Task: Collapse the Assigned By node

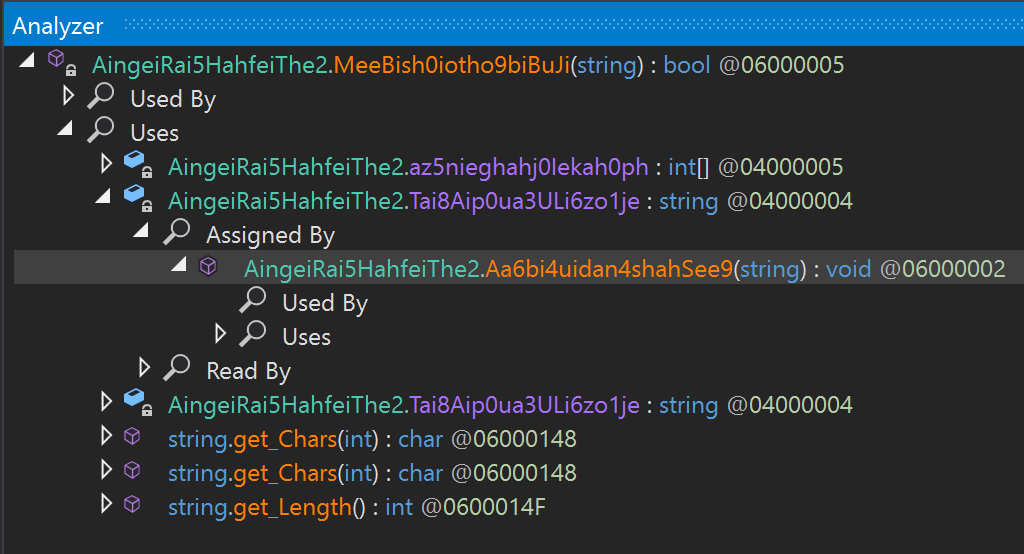Action: (143, 233)
